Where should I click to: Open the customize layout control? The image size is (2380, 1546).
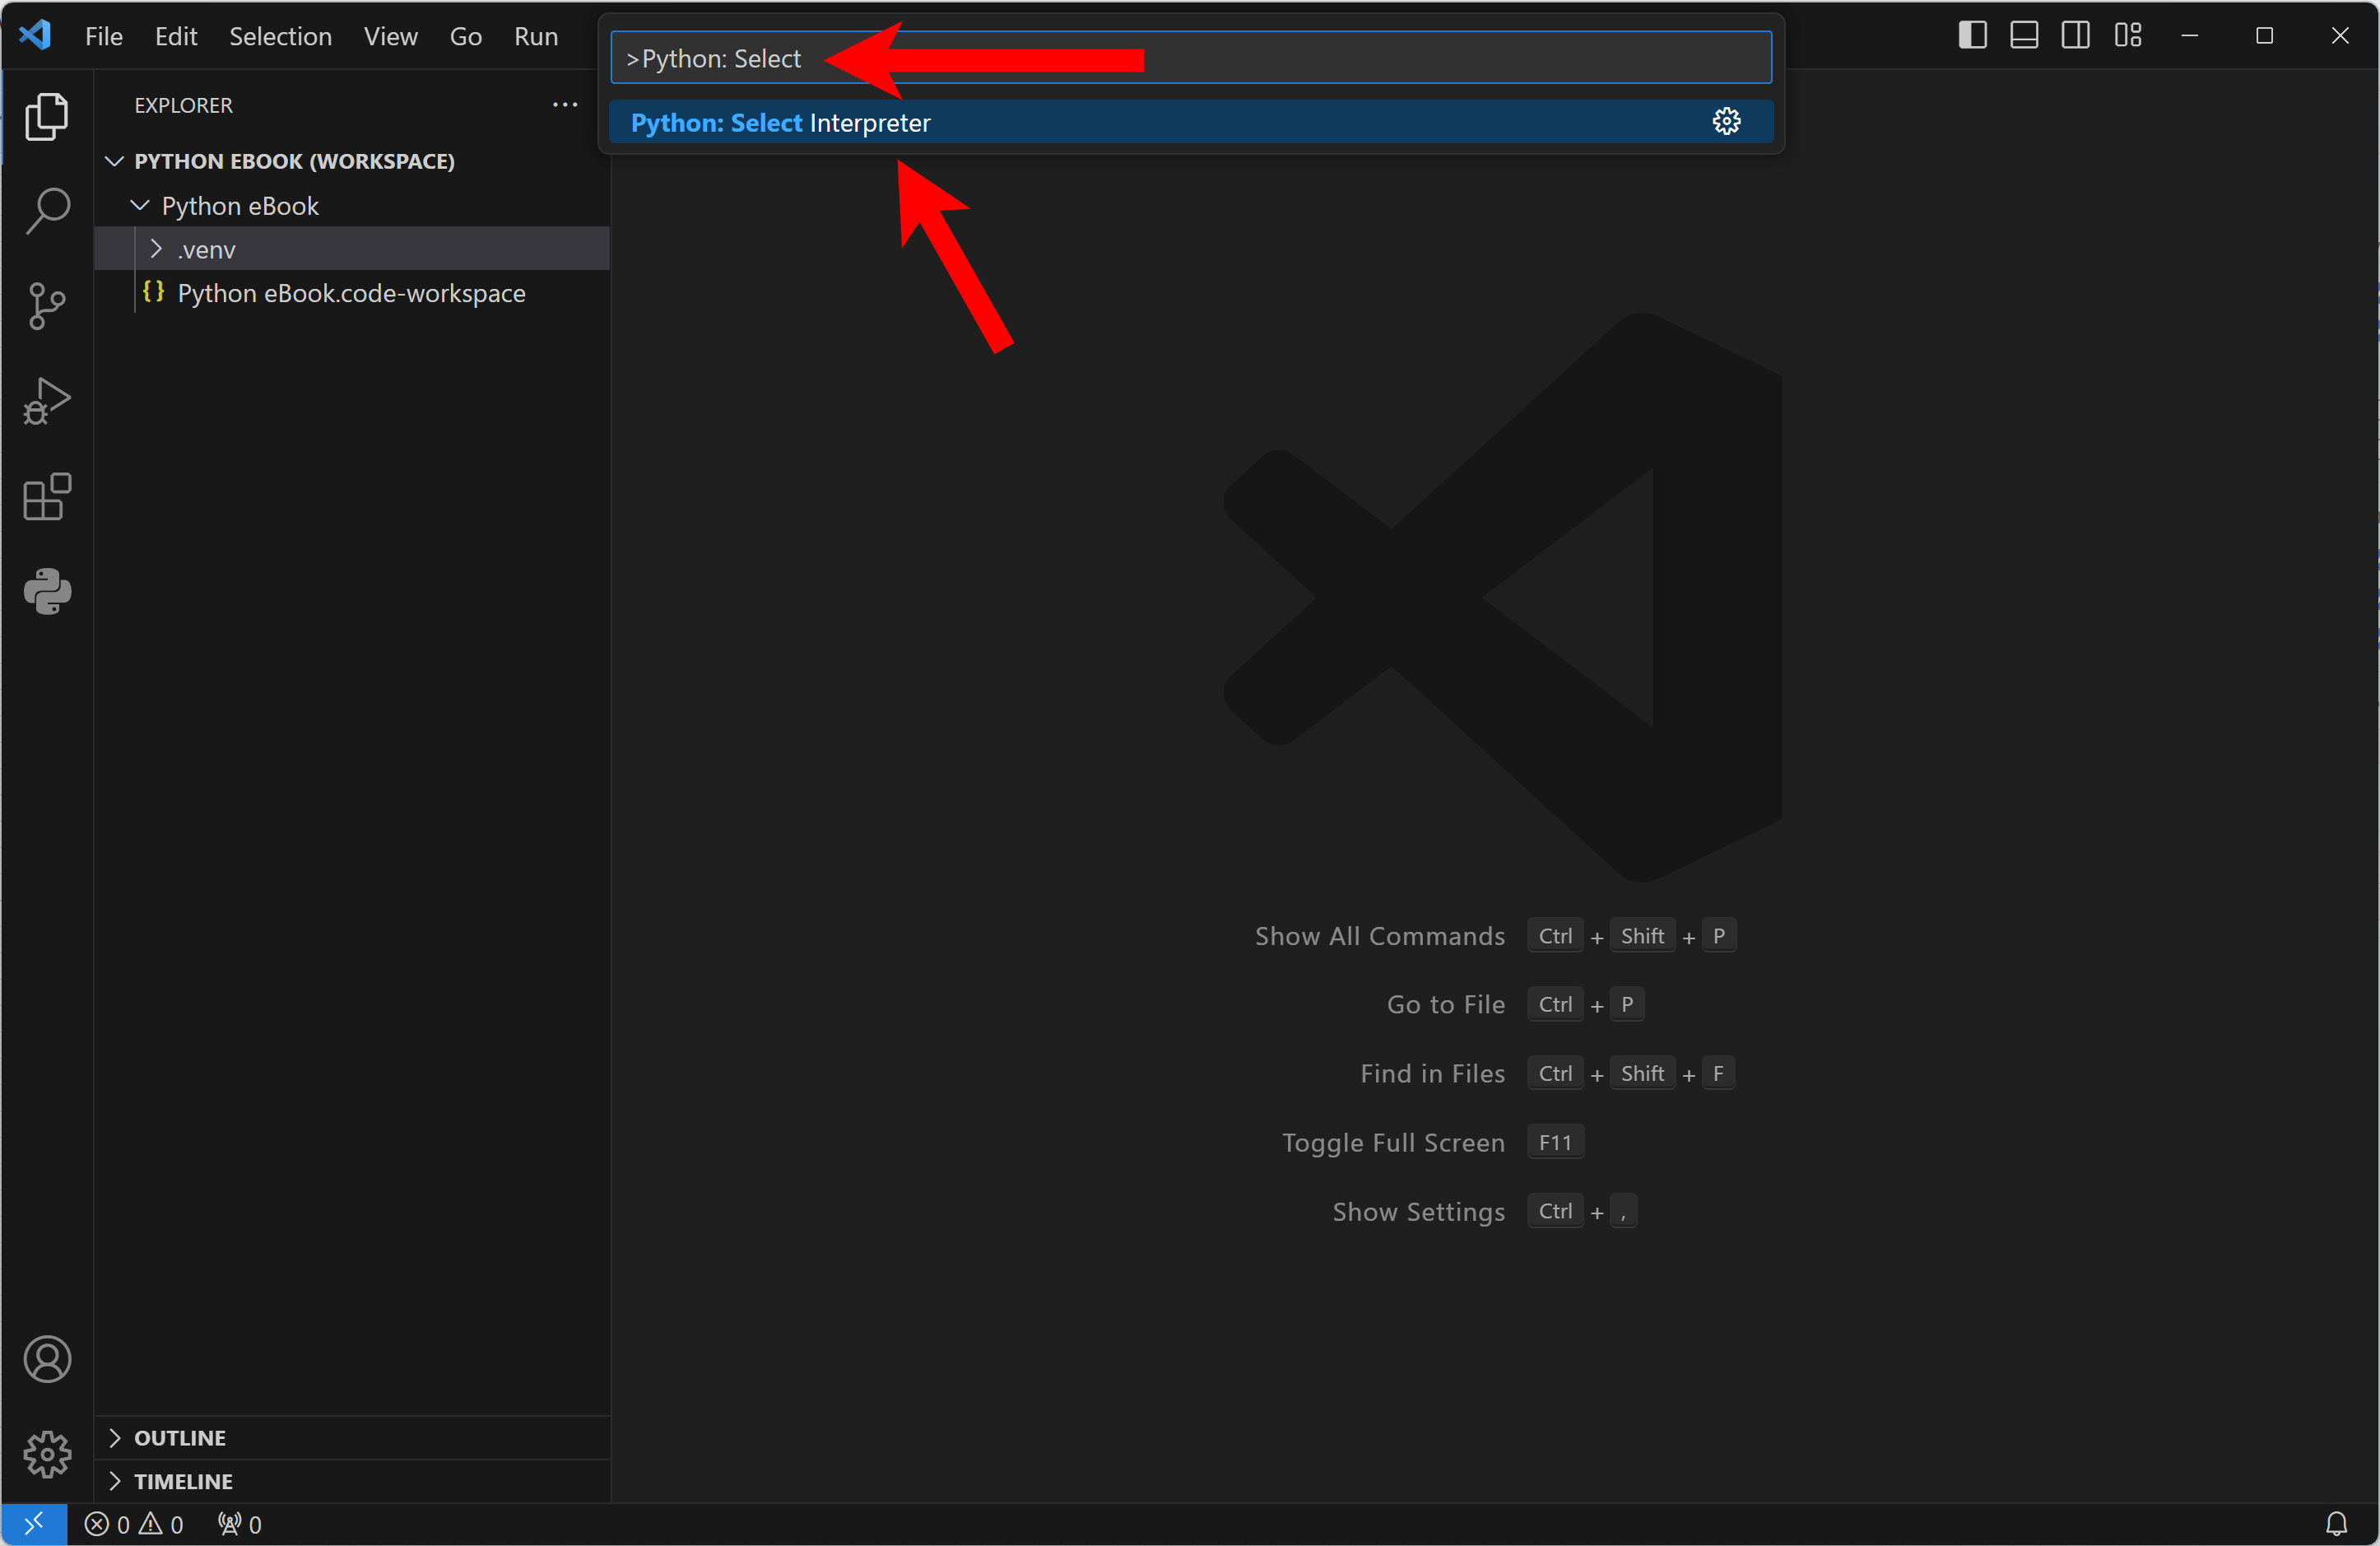2128,35
